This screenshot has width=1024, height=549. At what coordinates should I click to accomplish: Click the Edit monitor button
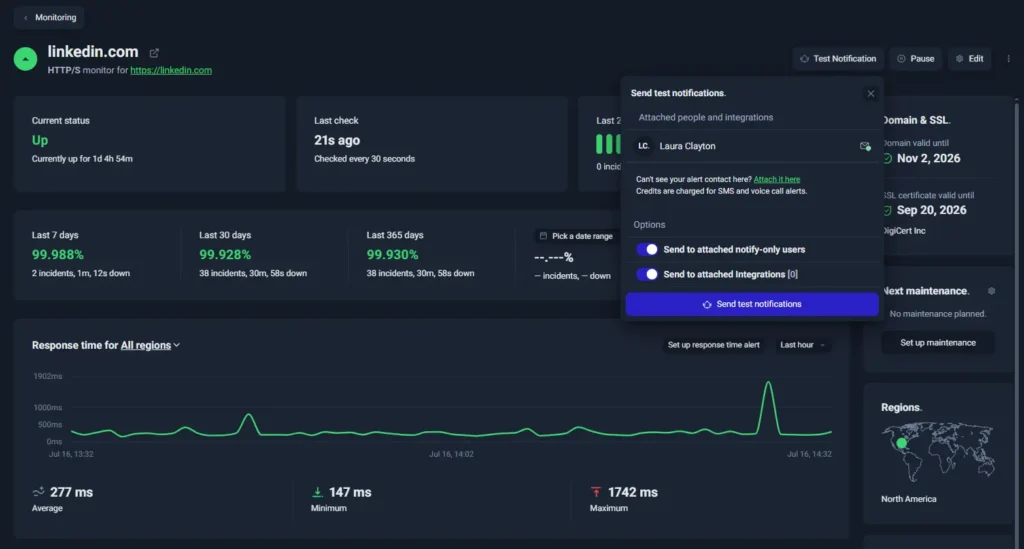[970, 59]
